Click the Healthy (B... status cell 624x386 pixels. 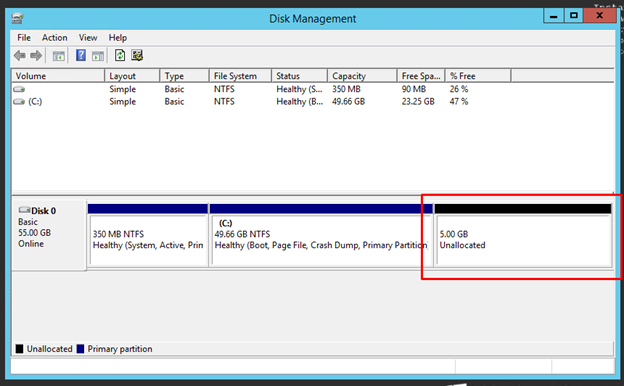[x=300, y=101]
